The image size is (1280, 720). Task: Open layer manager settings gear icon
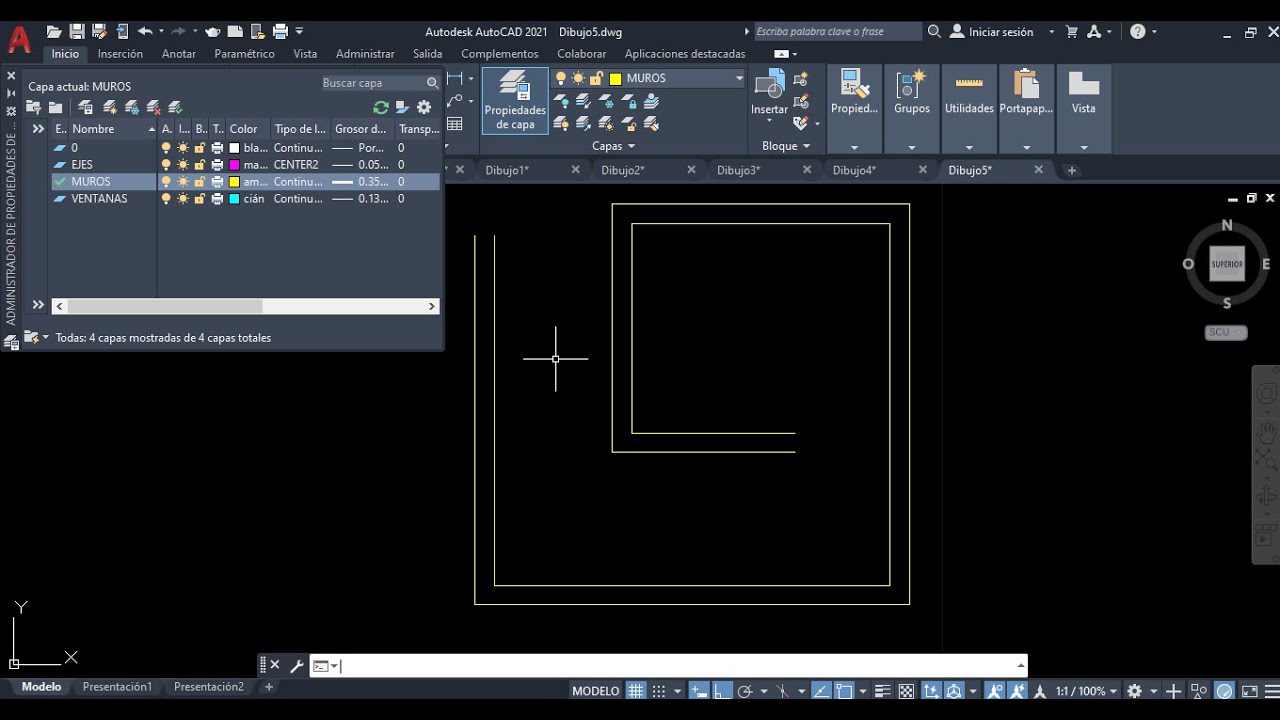coord(424,107)
